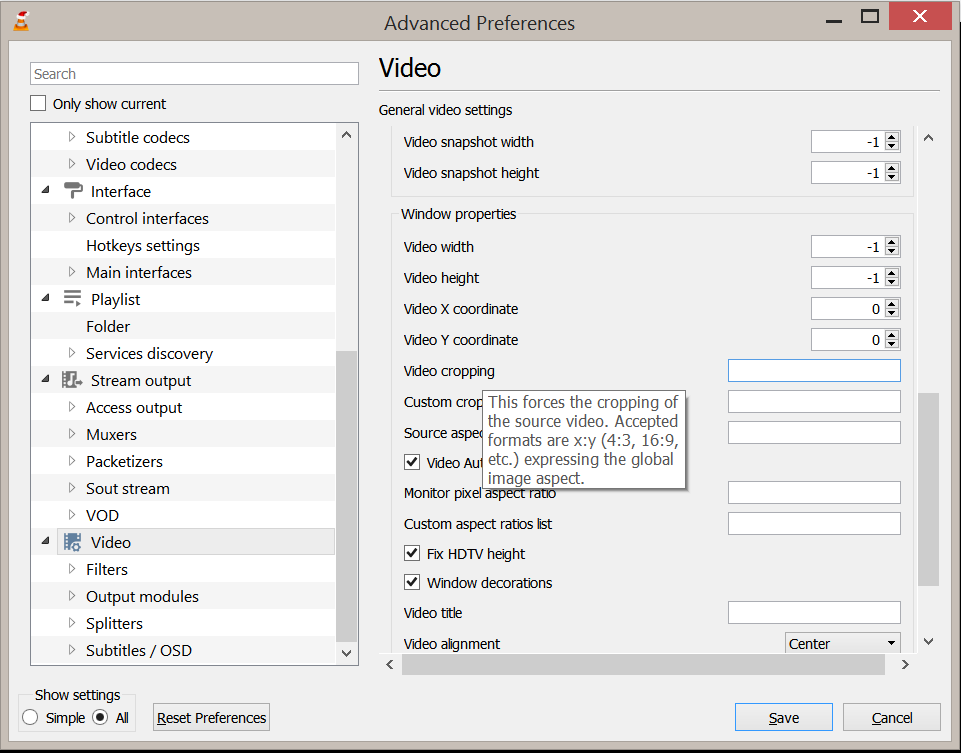Select Playlist category in tree
The image size is (961, 753).
coord(115,300)
